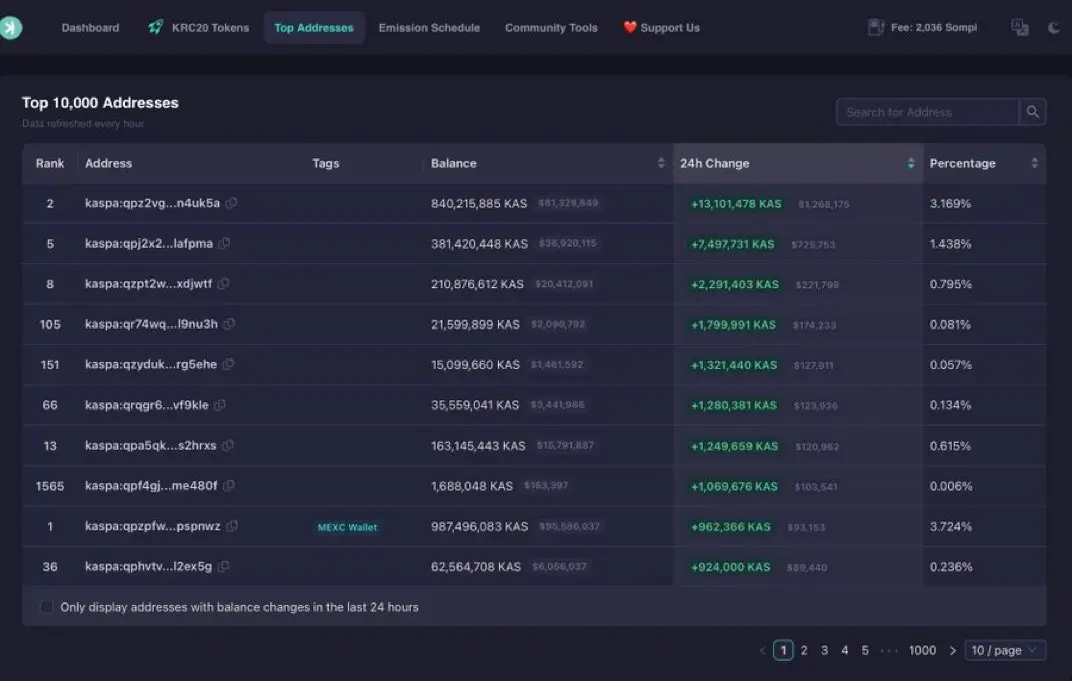Image resolution: width=1072 pixels, height=681 pixels.
Task: Copy address kaspa:qpa5qk...s2hrxs
Action: tap(228, 445)
